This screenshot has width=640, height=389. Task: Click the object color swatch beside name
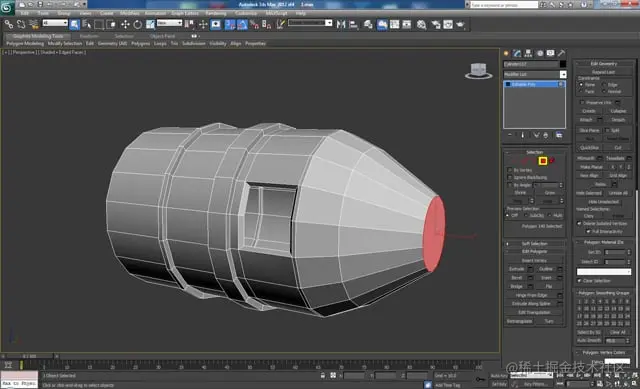563,64
